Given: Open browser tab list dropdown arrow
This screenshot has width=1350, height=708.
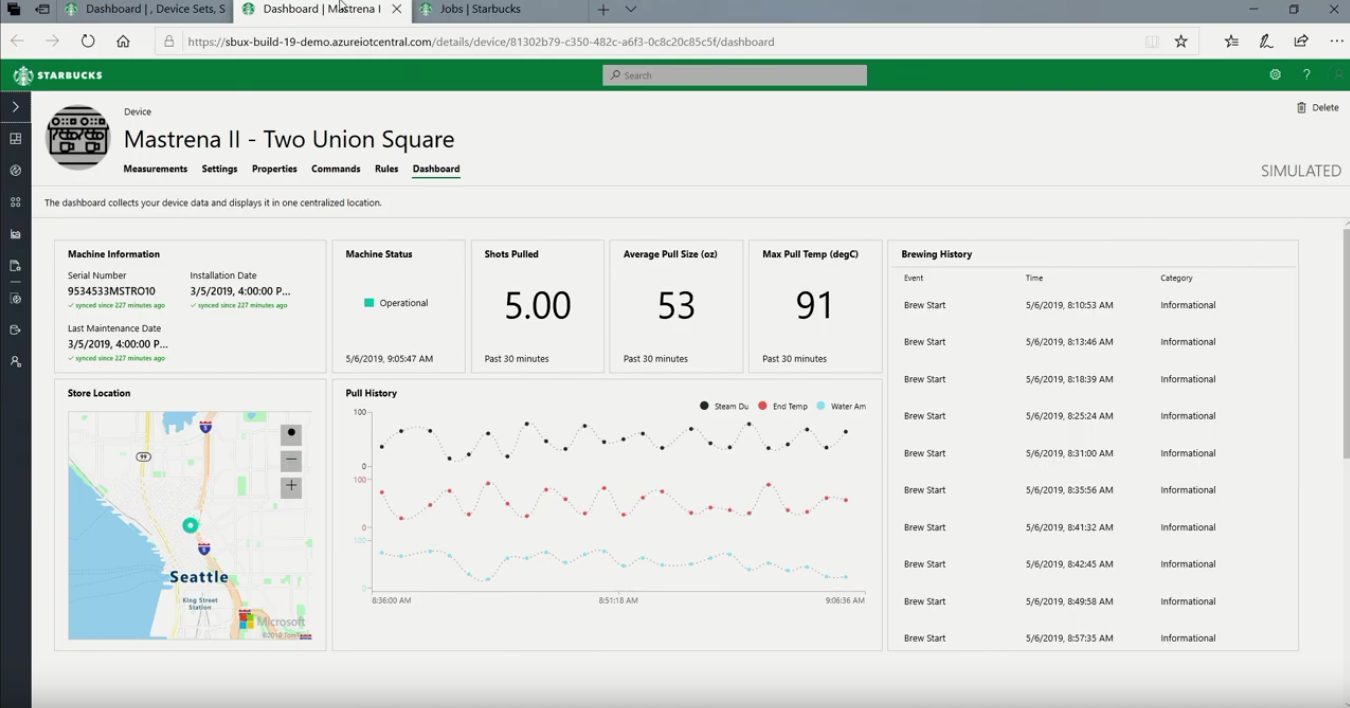Looking at the screenshot, I should coord(631,10).
